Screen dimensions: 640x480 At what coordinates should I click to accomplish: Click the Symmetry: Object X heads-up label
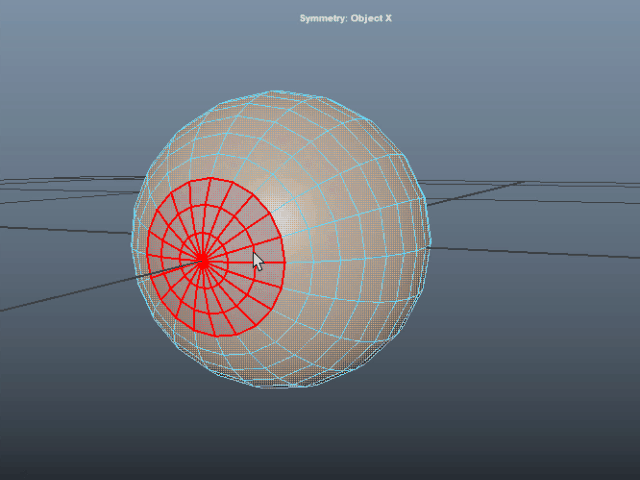(x=346, y=18)
